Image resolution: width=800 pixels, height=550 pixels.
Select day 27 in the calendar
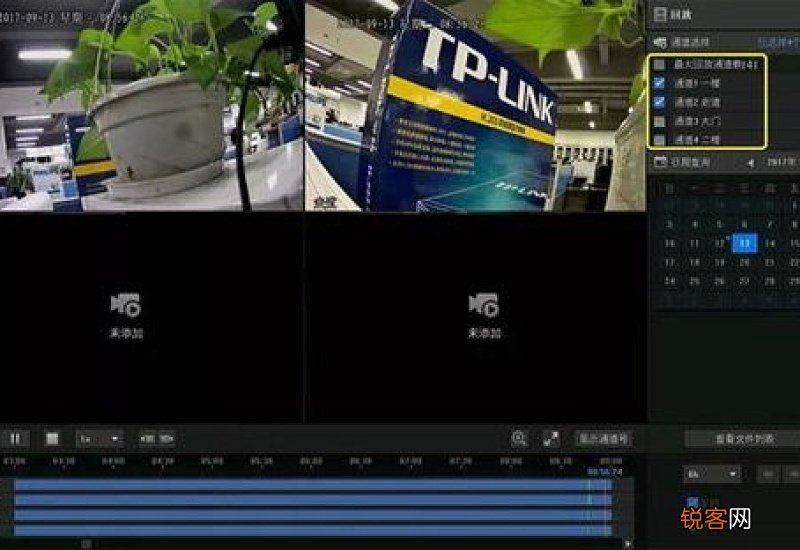pyautogui.click(x=744, y=281)
